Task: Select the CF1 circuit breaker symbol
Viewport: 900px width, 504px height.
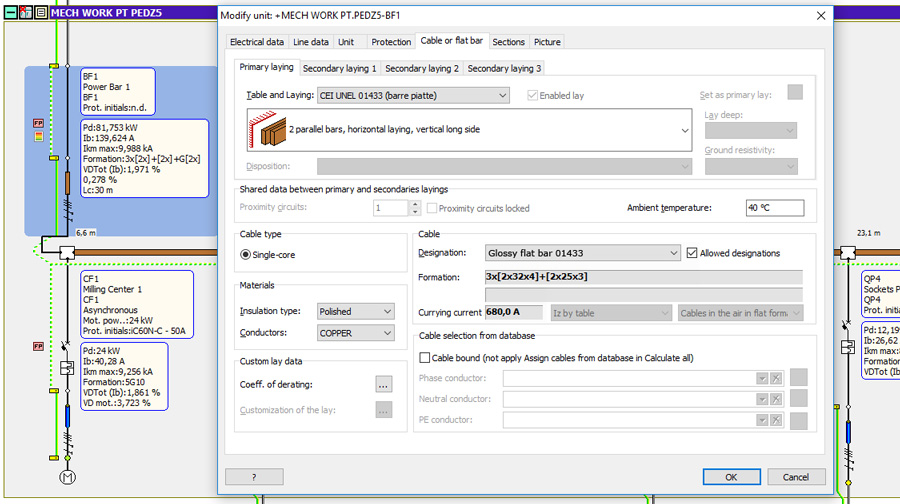Action: tap(68, 367)
